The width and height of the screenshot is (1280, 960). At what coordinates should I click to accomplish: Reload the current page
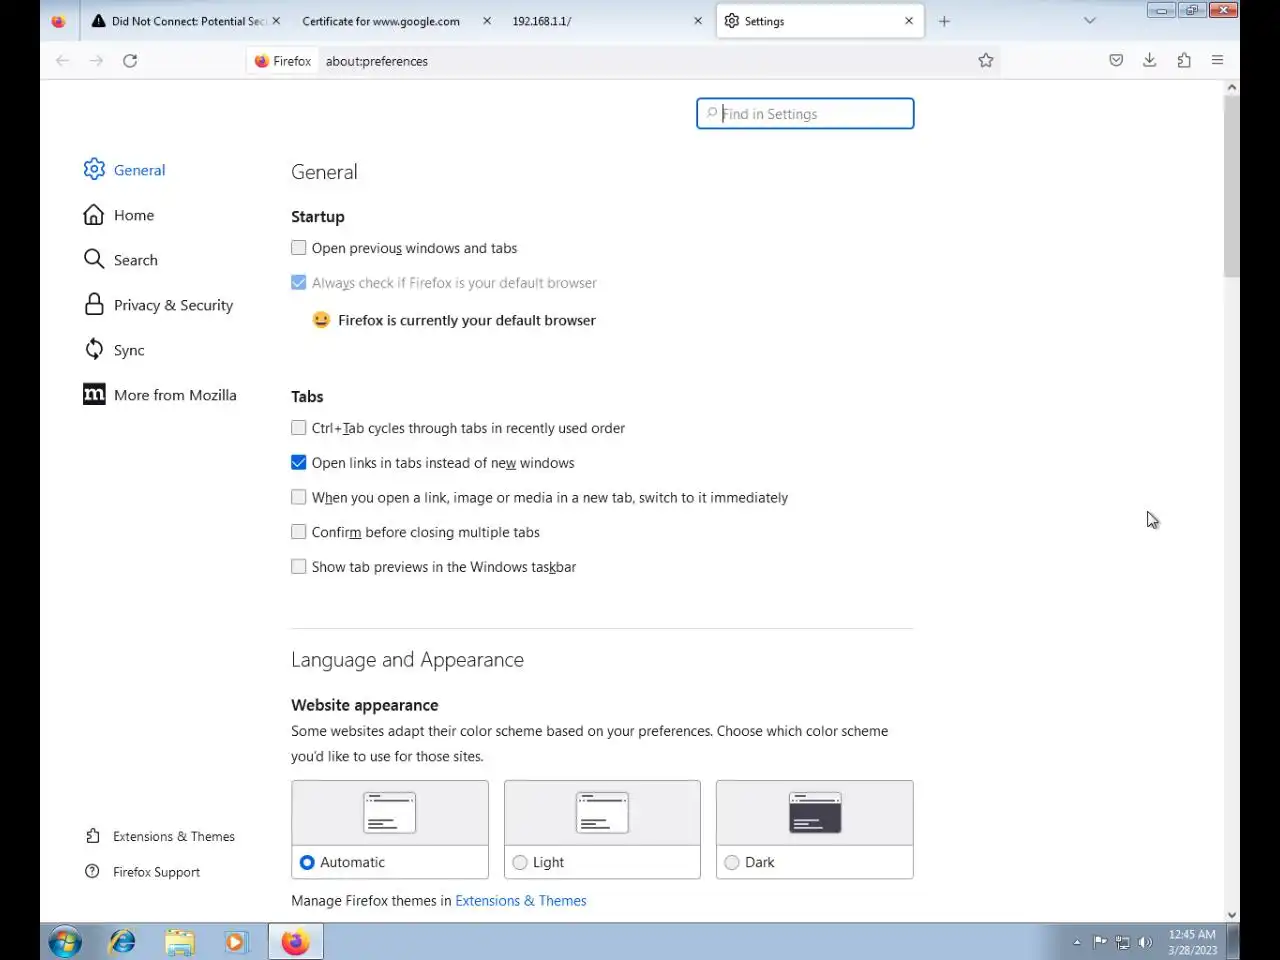pyautogui.click(x=130, y=61)
